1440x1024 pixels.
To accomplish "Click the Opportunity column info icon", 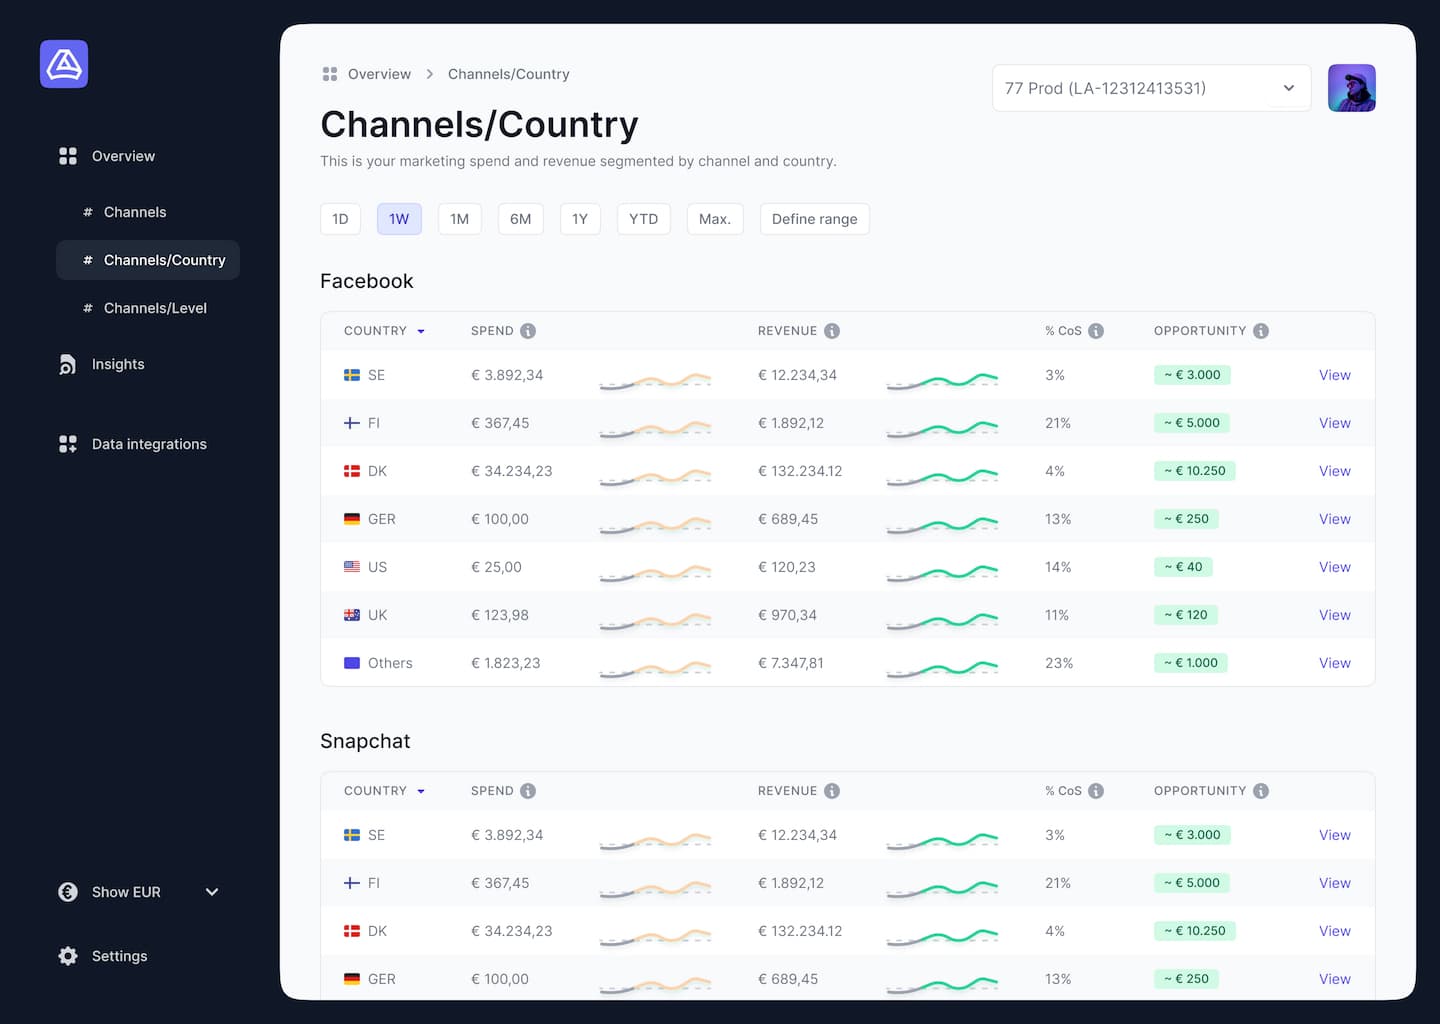I will tap(1261, 330).
